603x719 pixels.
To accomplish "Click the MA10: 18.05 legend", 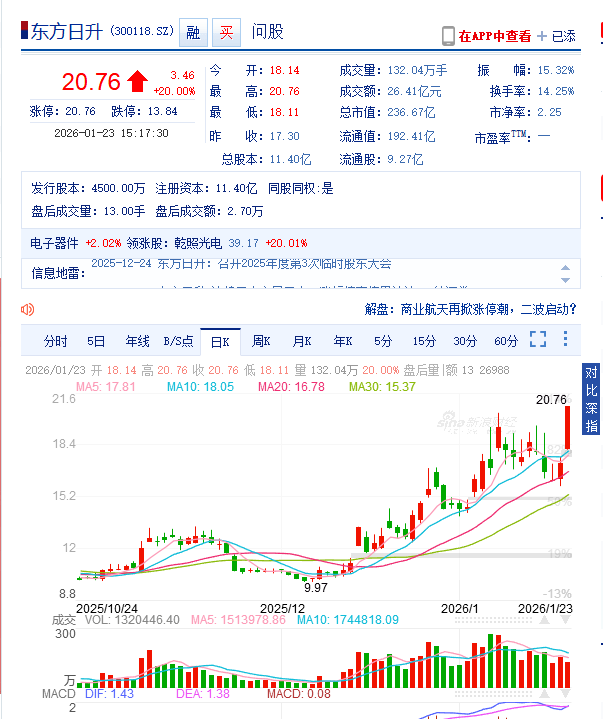I will 200,387.
